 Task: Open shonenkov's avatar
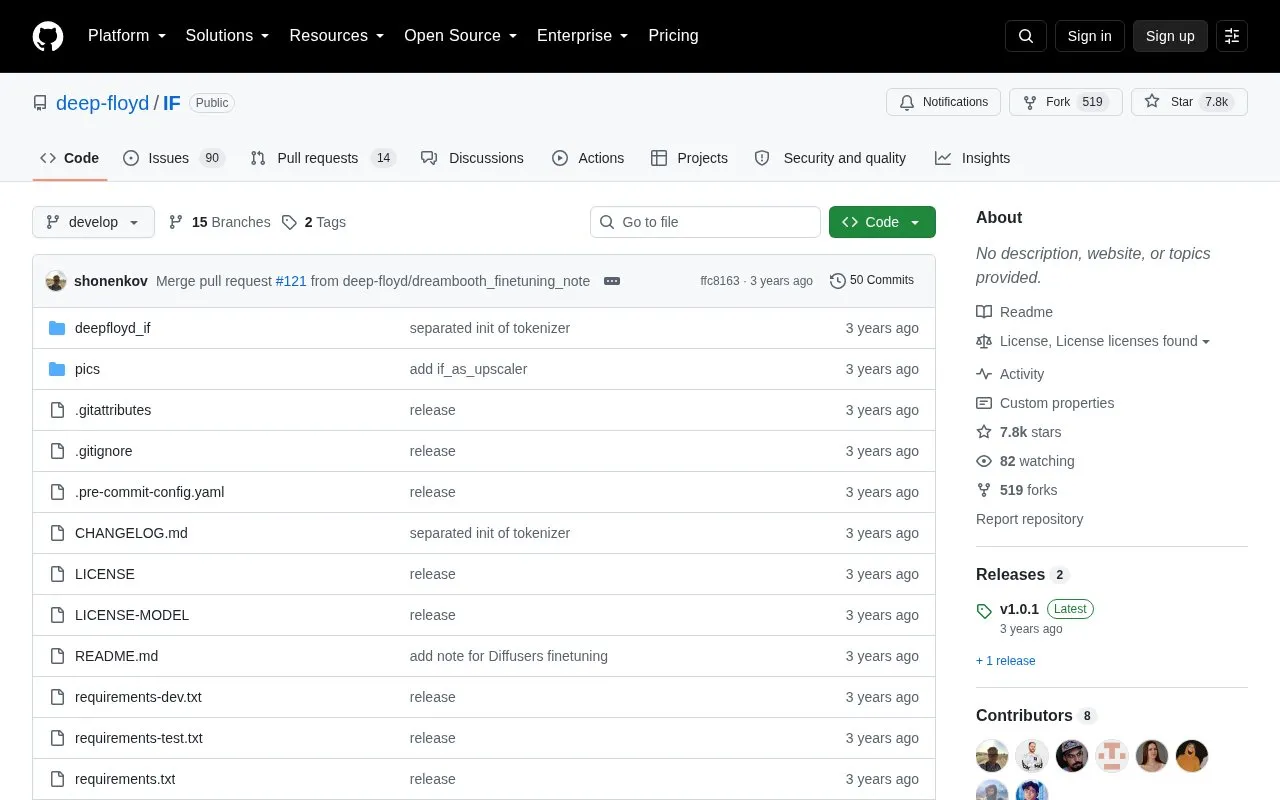click(x=56, y=281)
